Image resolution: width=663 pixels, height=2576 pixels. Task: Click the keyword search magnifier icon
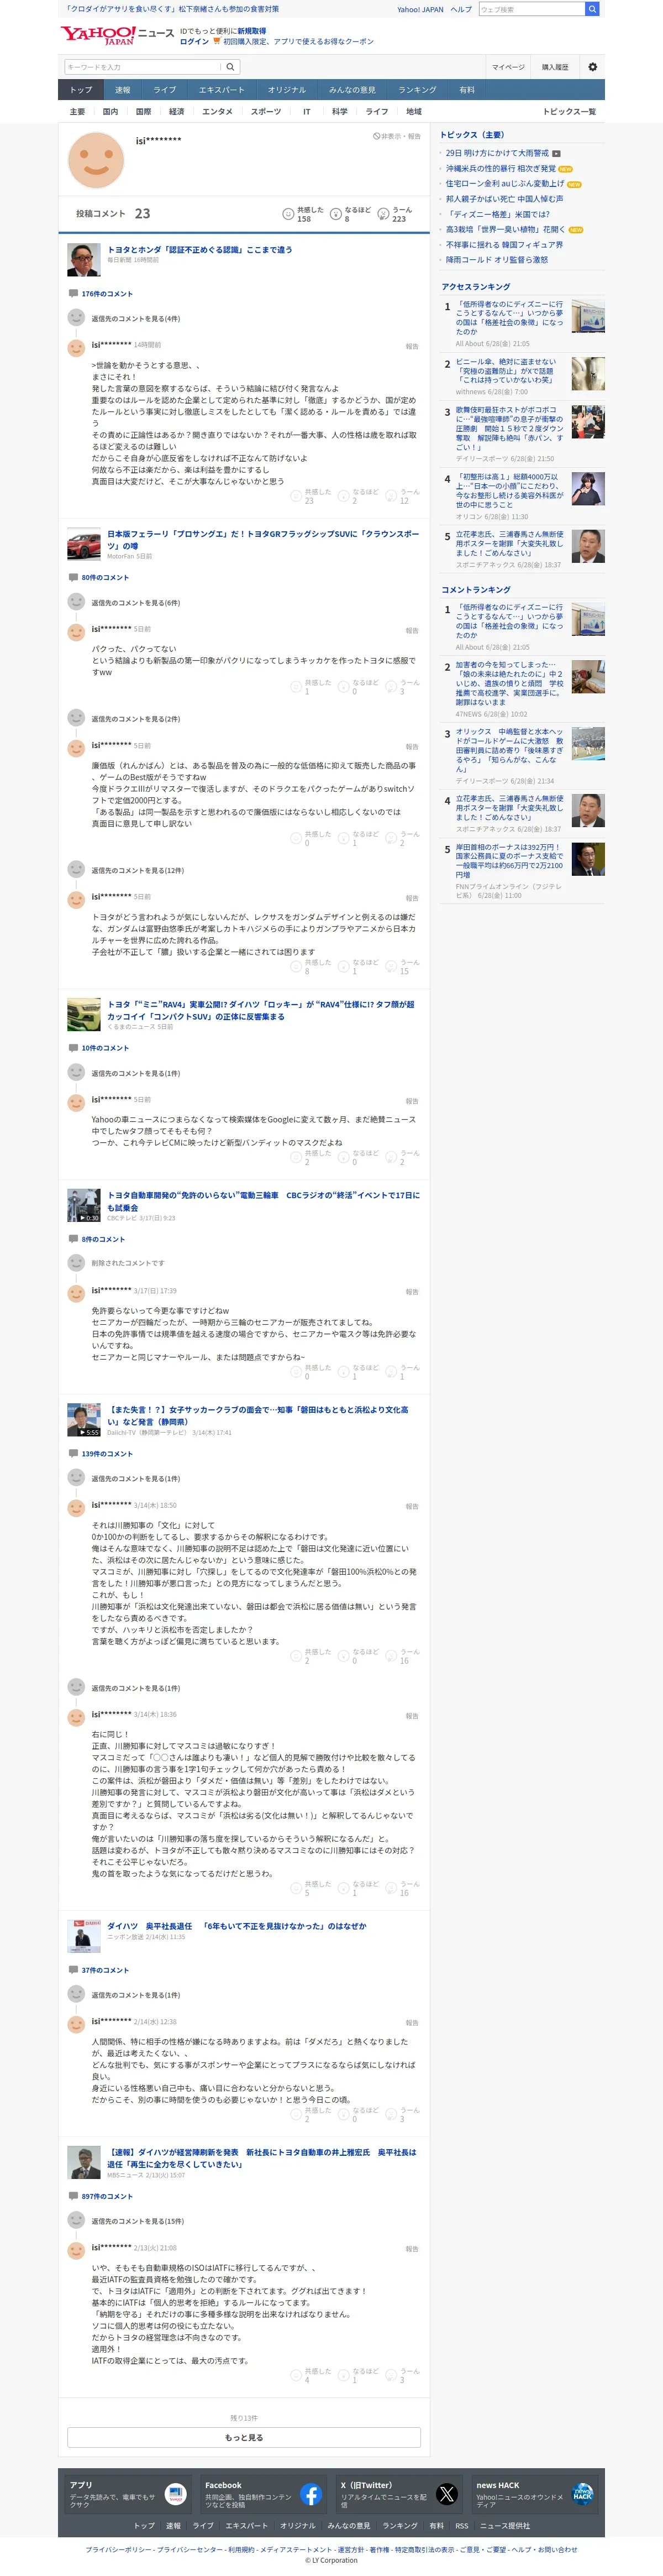click(230, 67)
